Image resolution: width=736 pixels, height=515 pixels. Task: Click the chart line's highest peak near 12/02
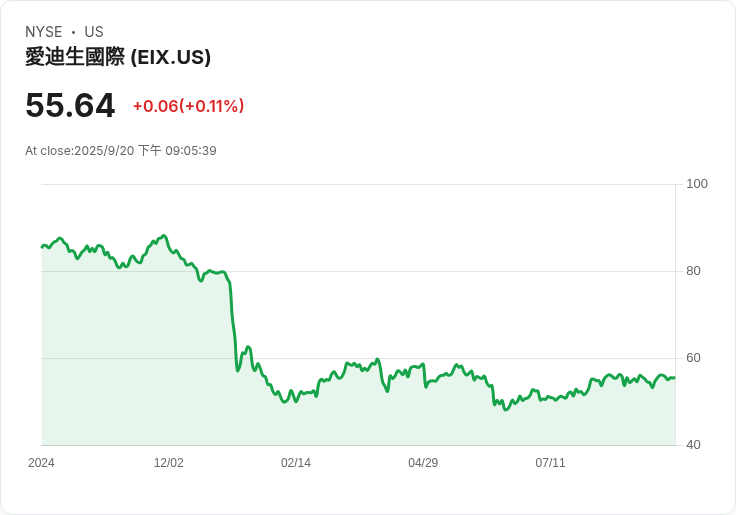click(x=164, y=236)
